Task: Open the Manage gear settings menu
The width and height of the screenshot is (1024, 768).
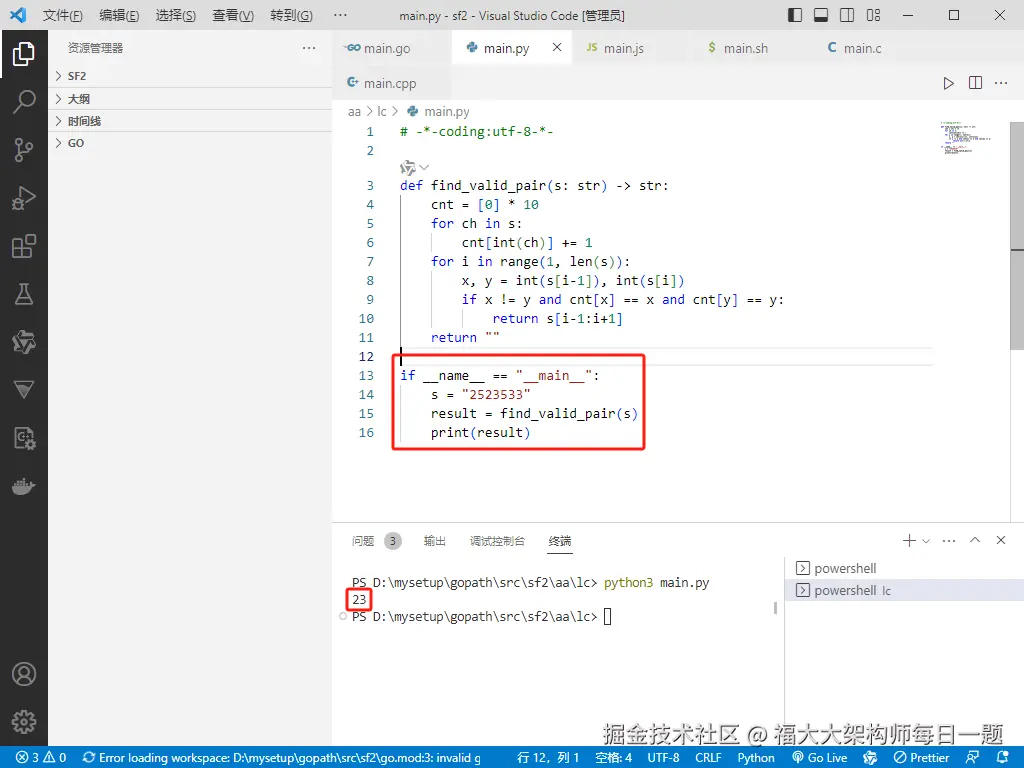Action: coord(24,722)
